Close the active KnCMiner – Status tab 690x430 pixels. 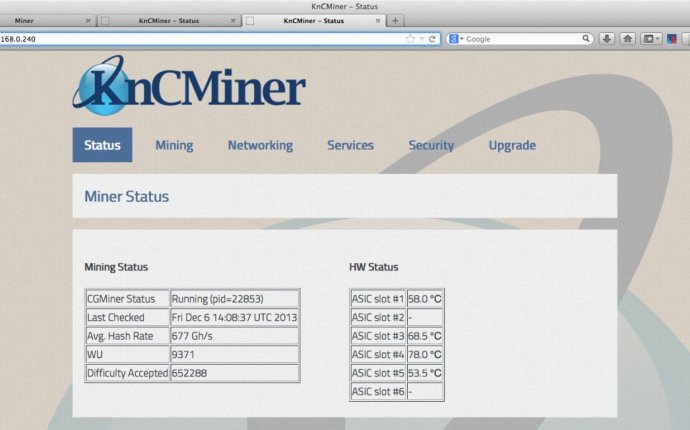[378, 21]
